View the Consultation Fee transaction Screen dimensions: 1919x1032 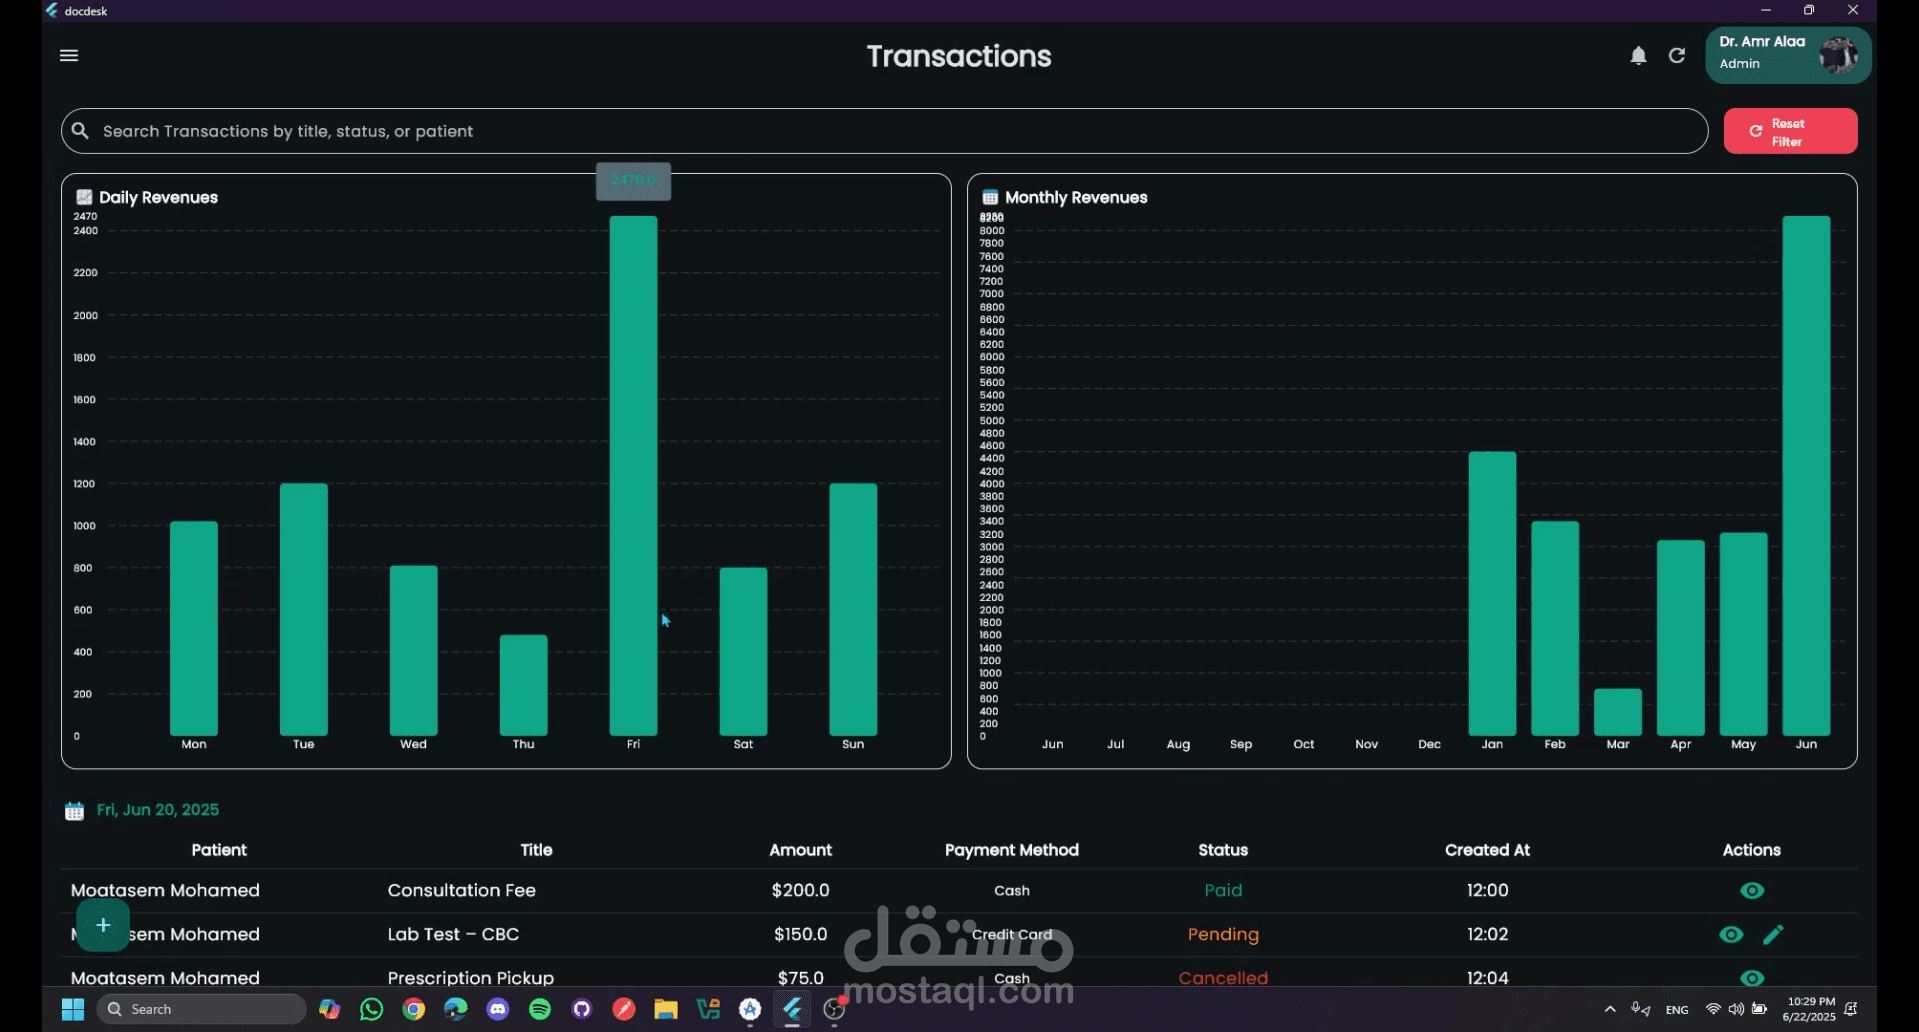1752,890
